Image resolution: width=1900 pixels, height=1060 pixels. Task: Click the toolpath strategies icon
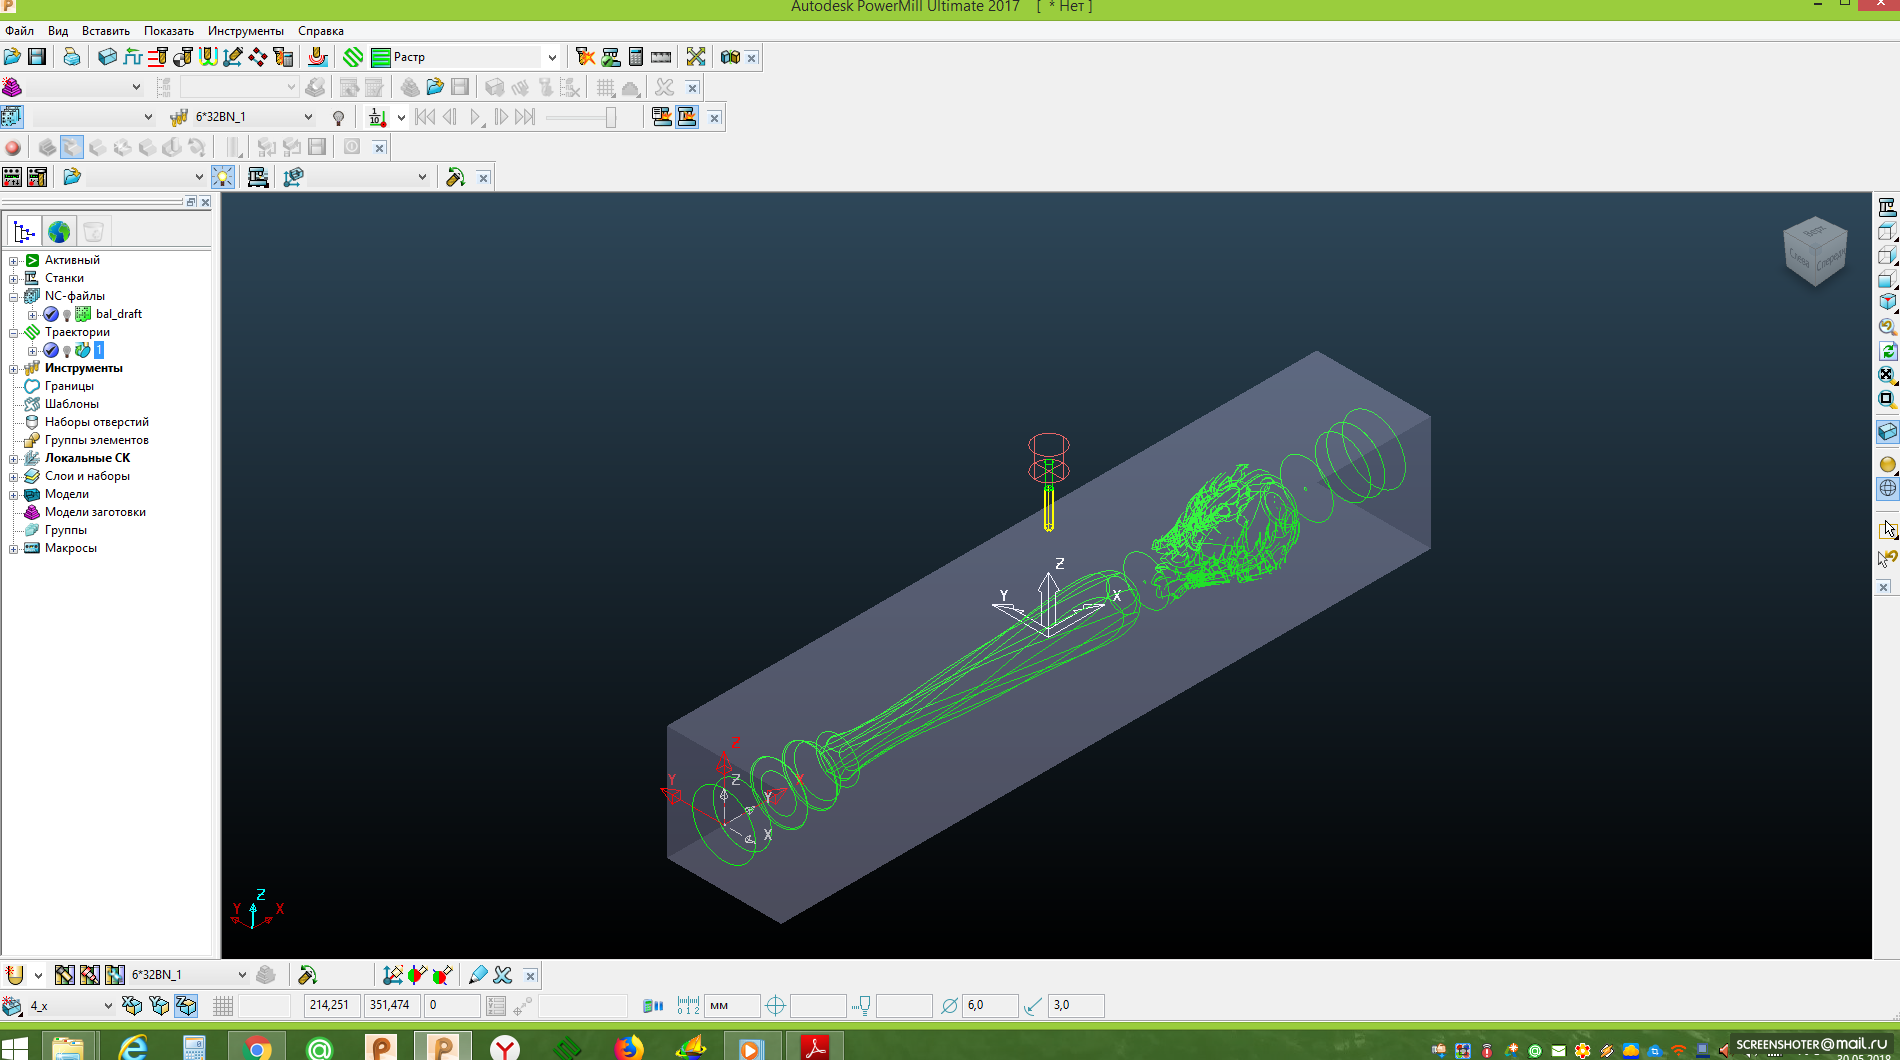click(x=353, y=57)
